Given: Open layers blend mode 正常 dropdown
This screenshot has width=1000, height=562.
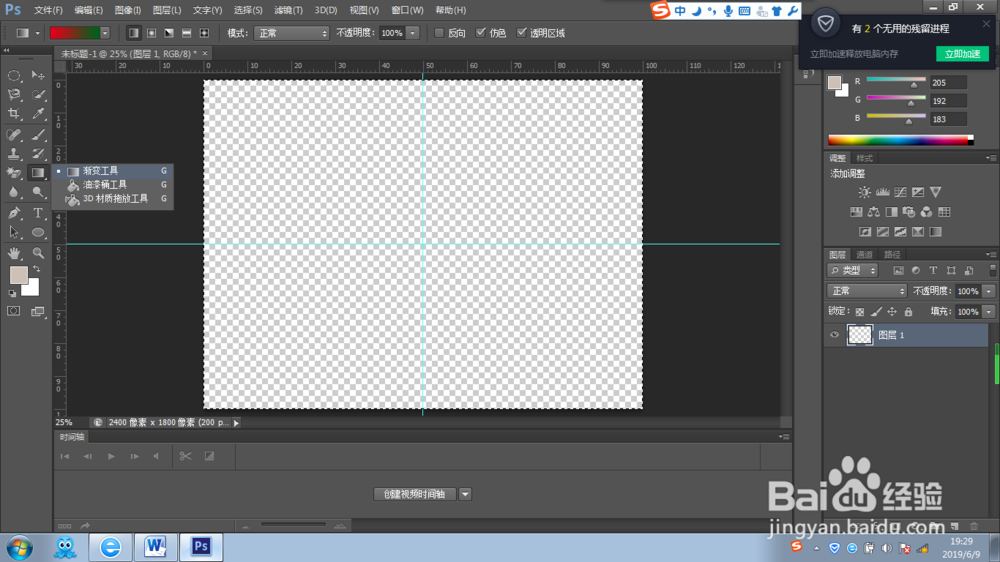Looking at the screenshot, I should (867, 291).
